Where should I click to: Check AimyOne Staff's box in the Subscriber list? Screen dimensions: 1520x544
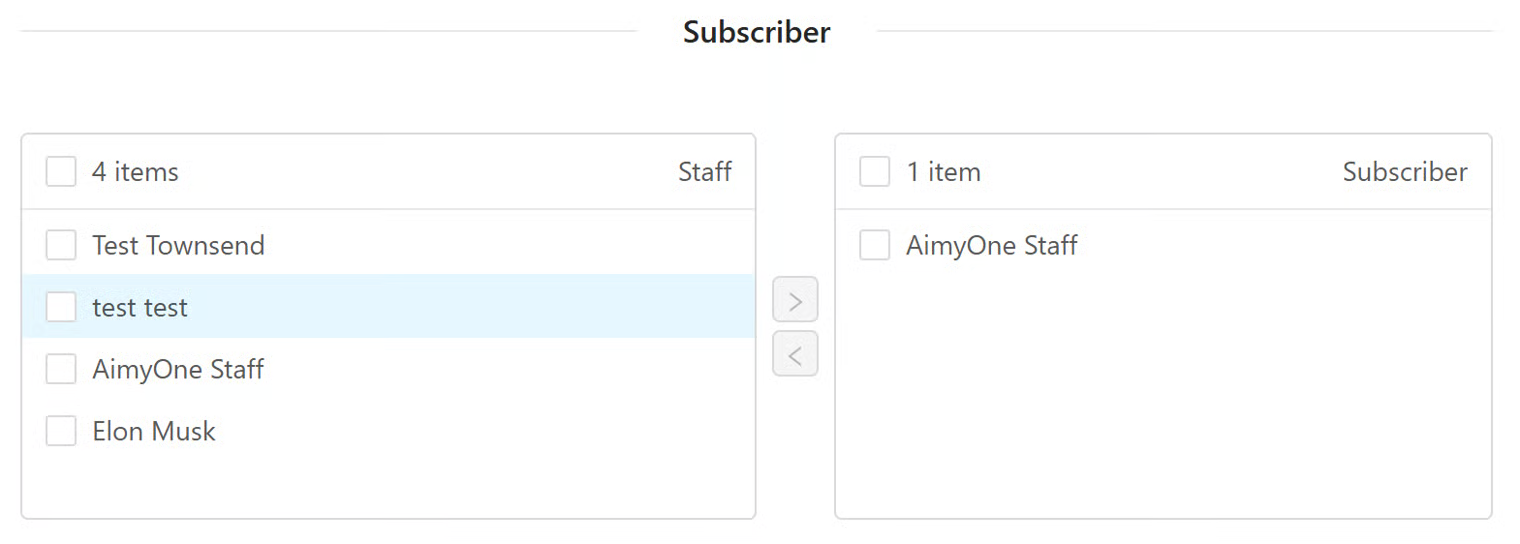click(875, 245)
